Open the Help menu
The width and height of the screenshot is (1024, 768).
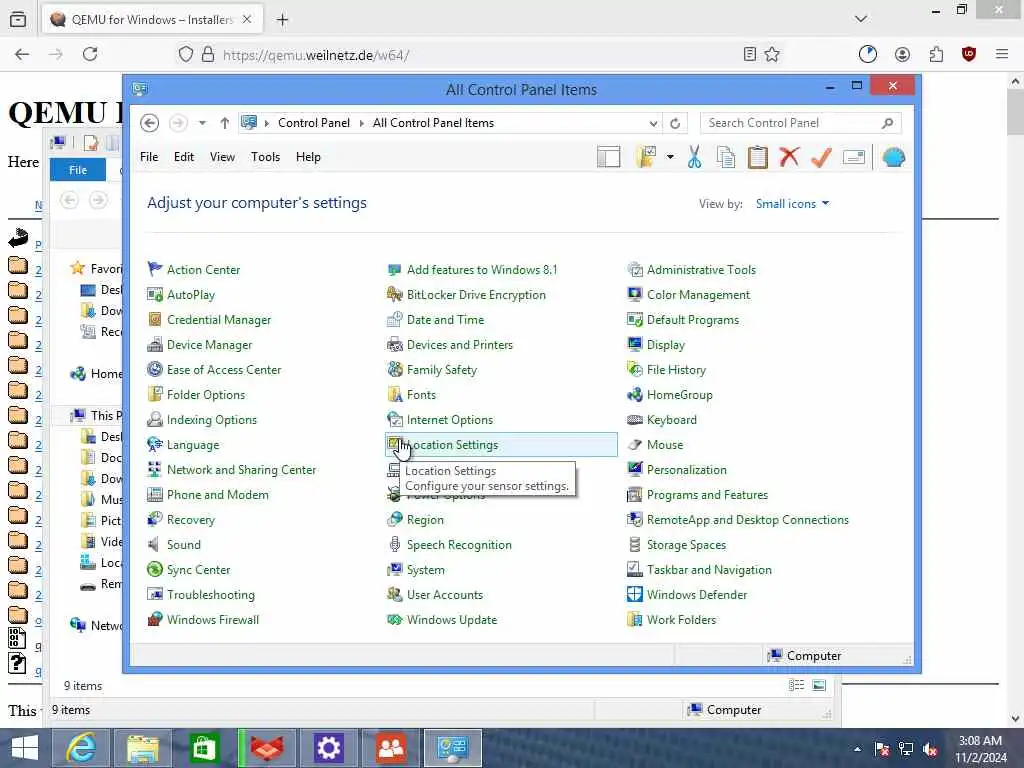click(308, 157)
